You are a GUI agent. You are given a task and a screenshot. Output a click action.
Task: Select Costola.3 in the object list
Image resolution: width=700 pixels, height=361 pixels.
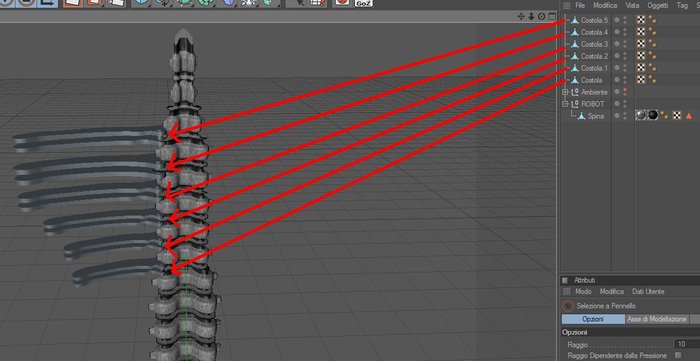pos(594,44)
